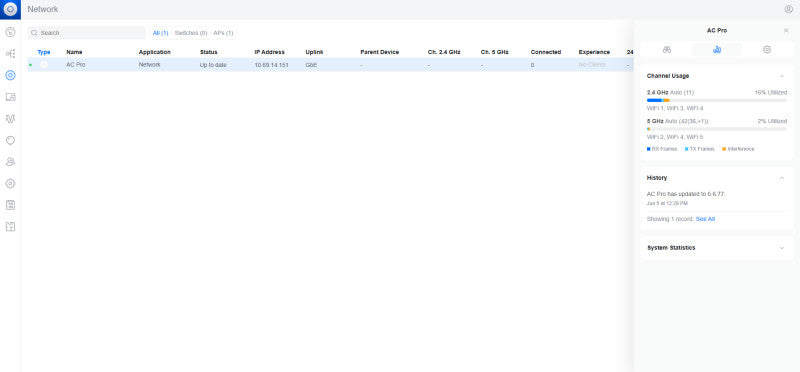The height and width of the screenshot is (372, 800).
Task: Open the Topology icon in the sidebar
Action: [10, 54]
